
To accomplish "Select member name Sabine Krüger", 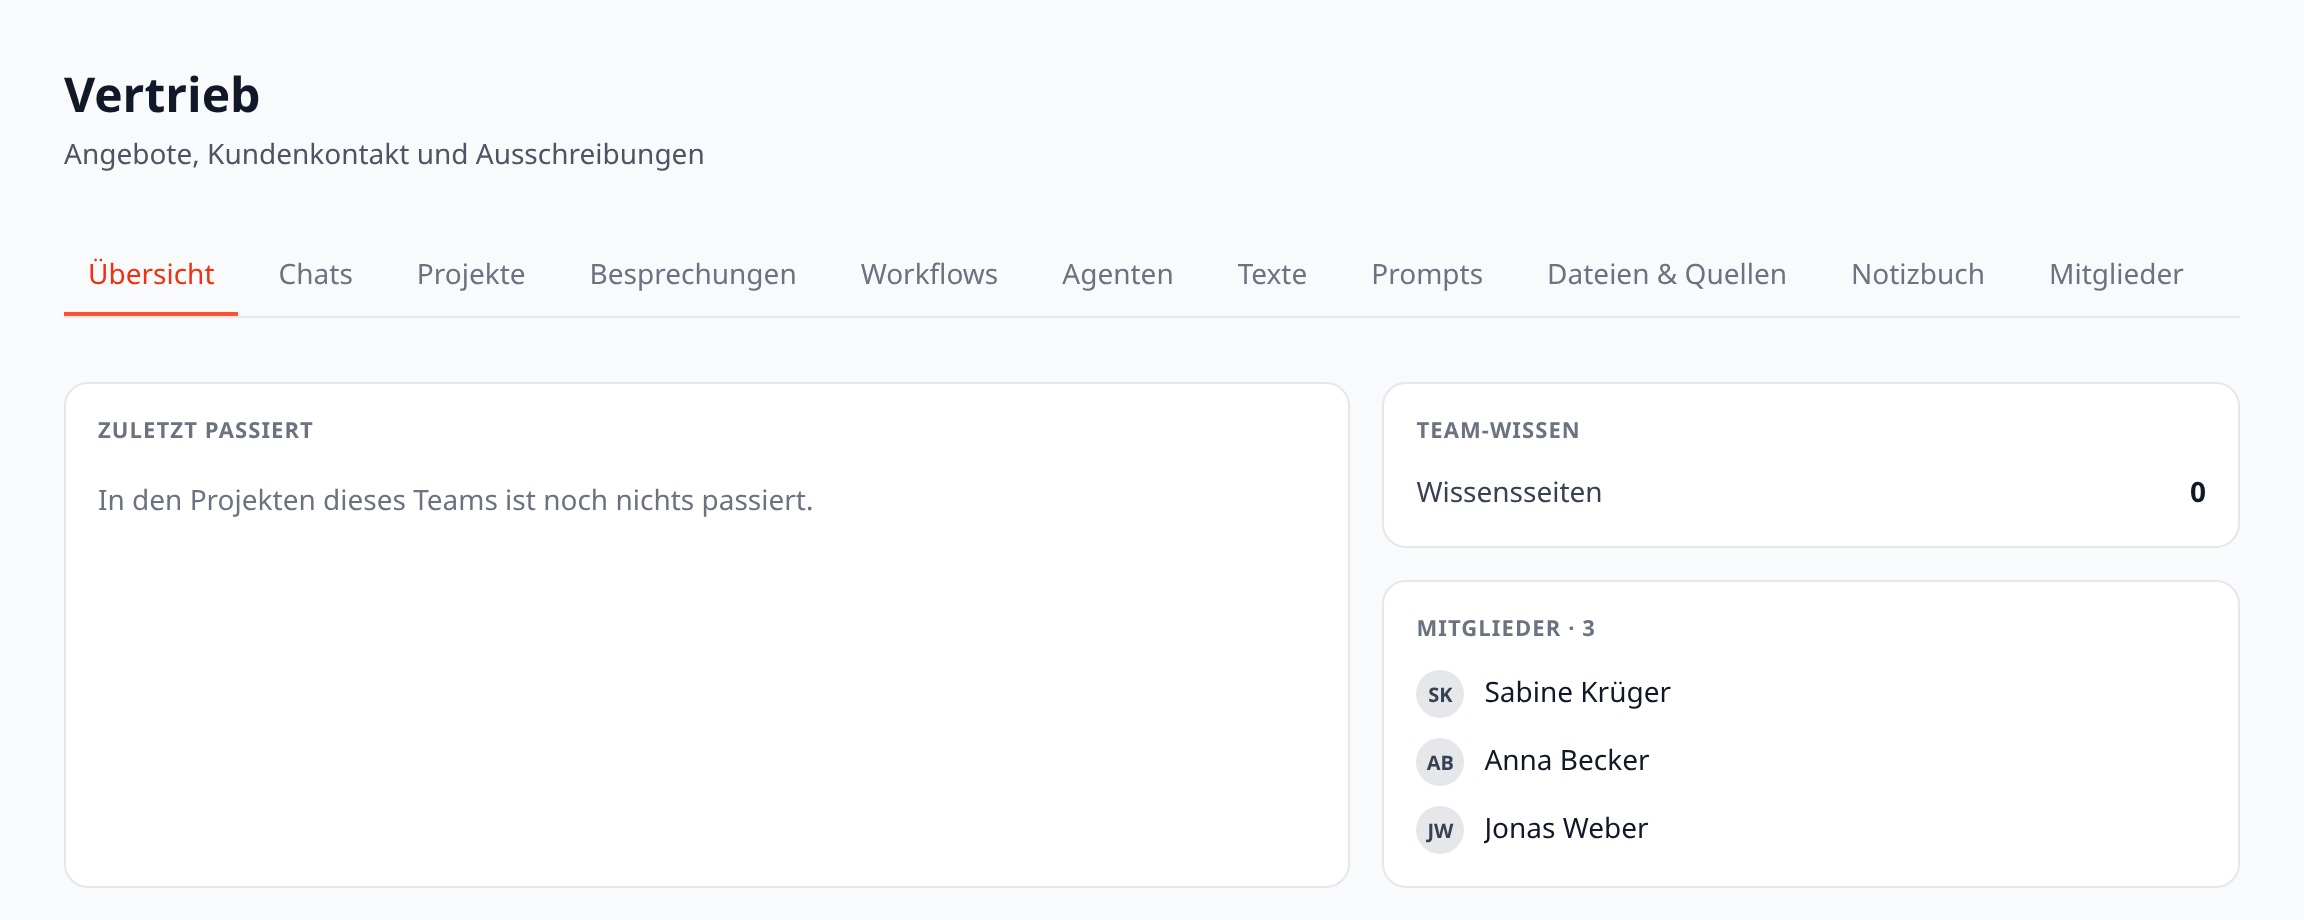I will (1577, 692).
